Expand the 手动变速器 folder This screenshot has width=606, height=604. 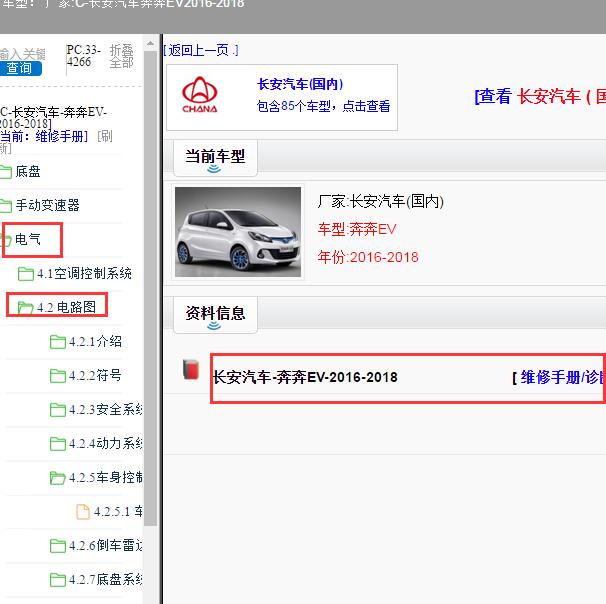click(48, 205)
